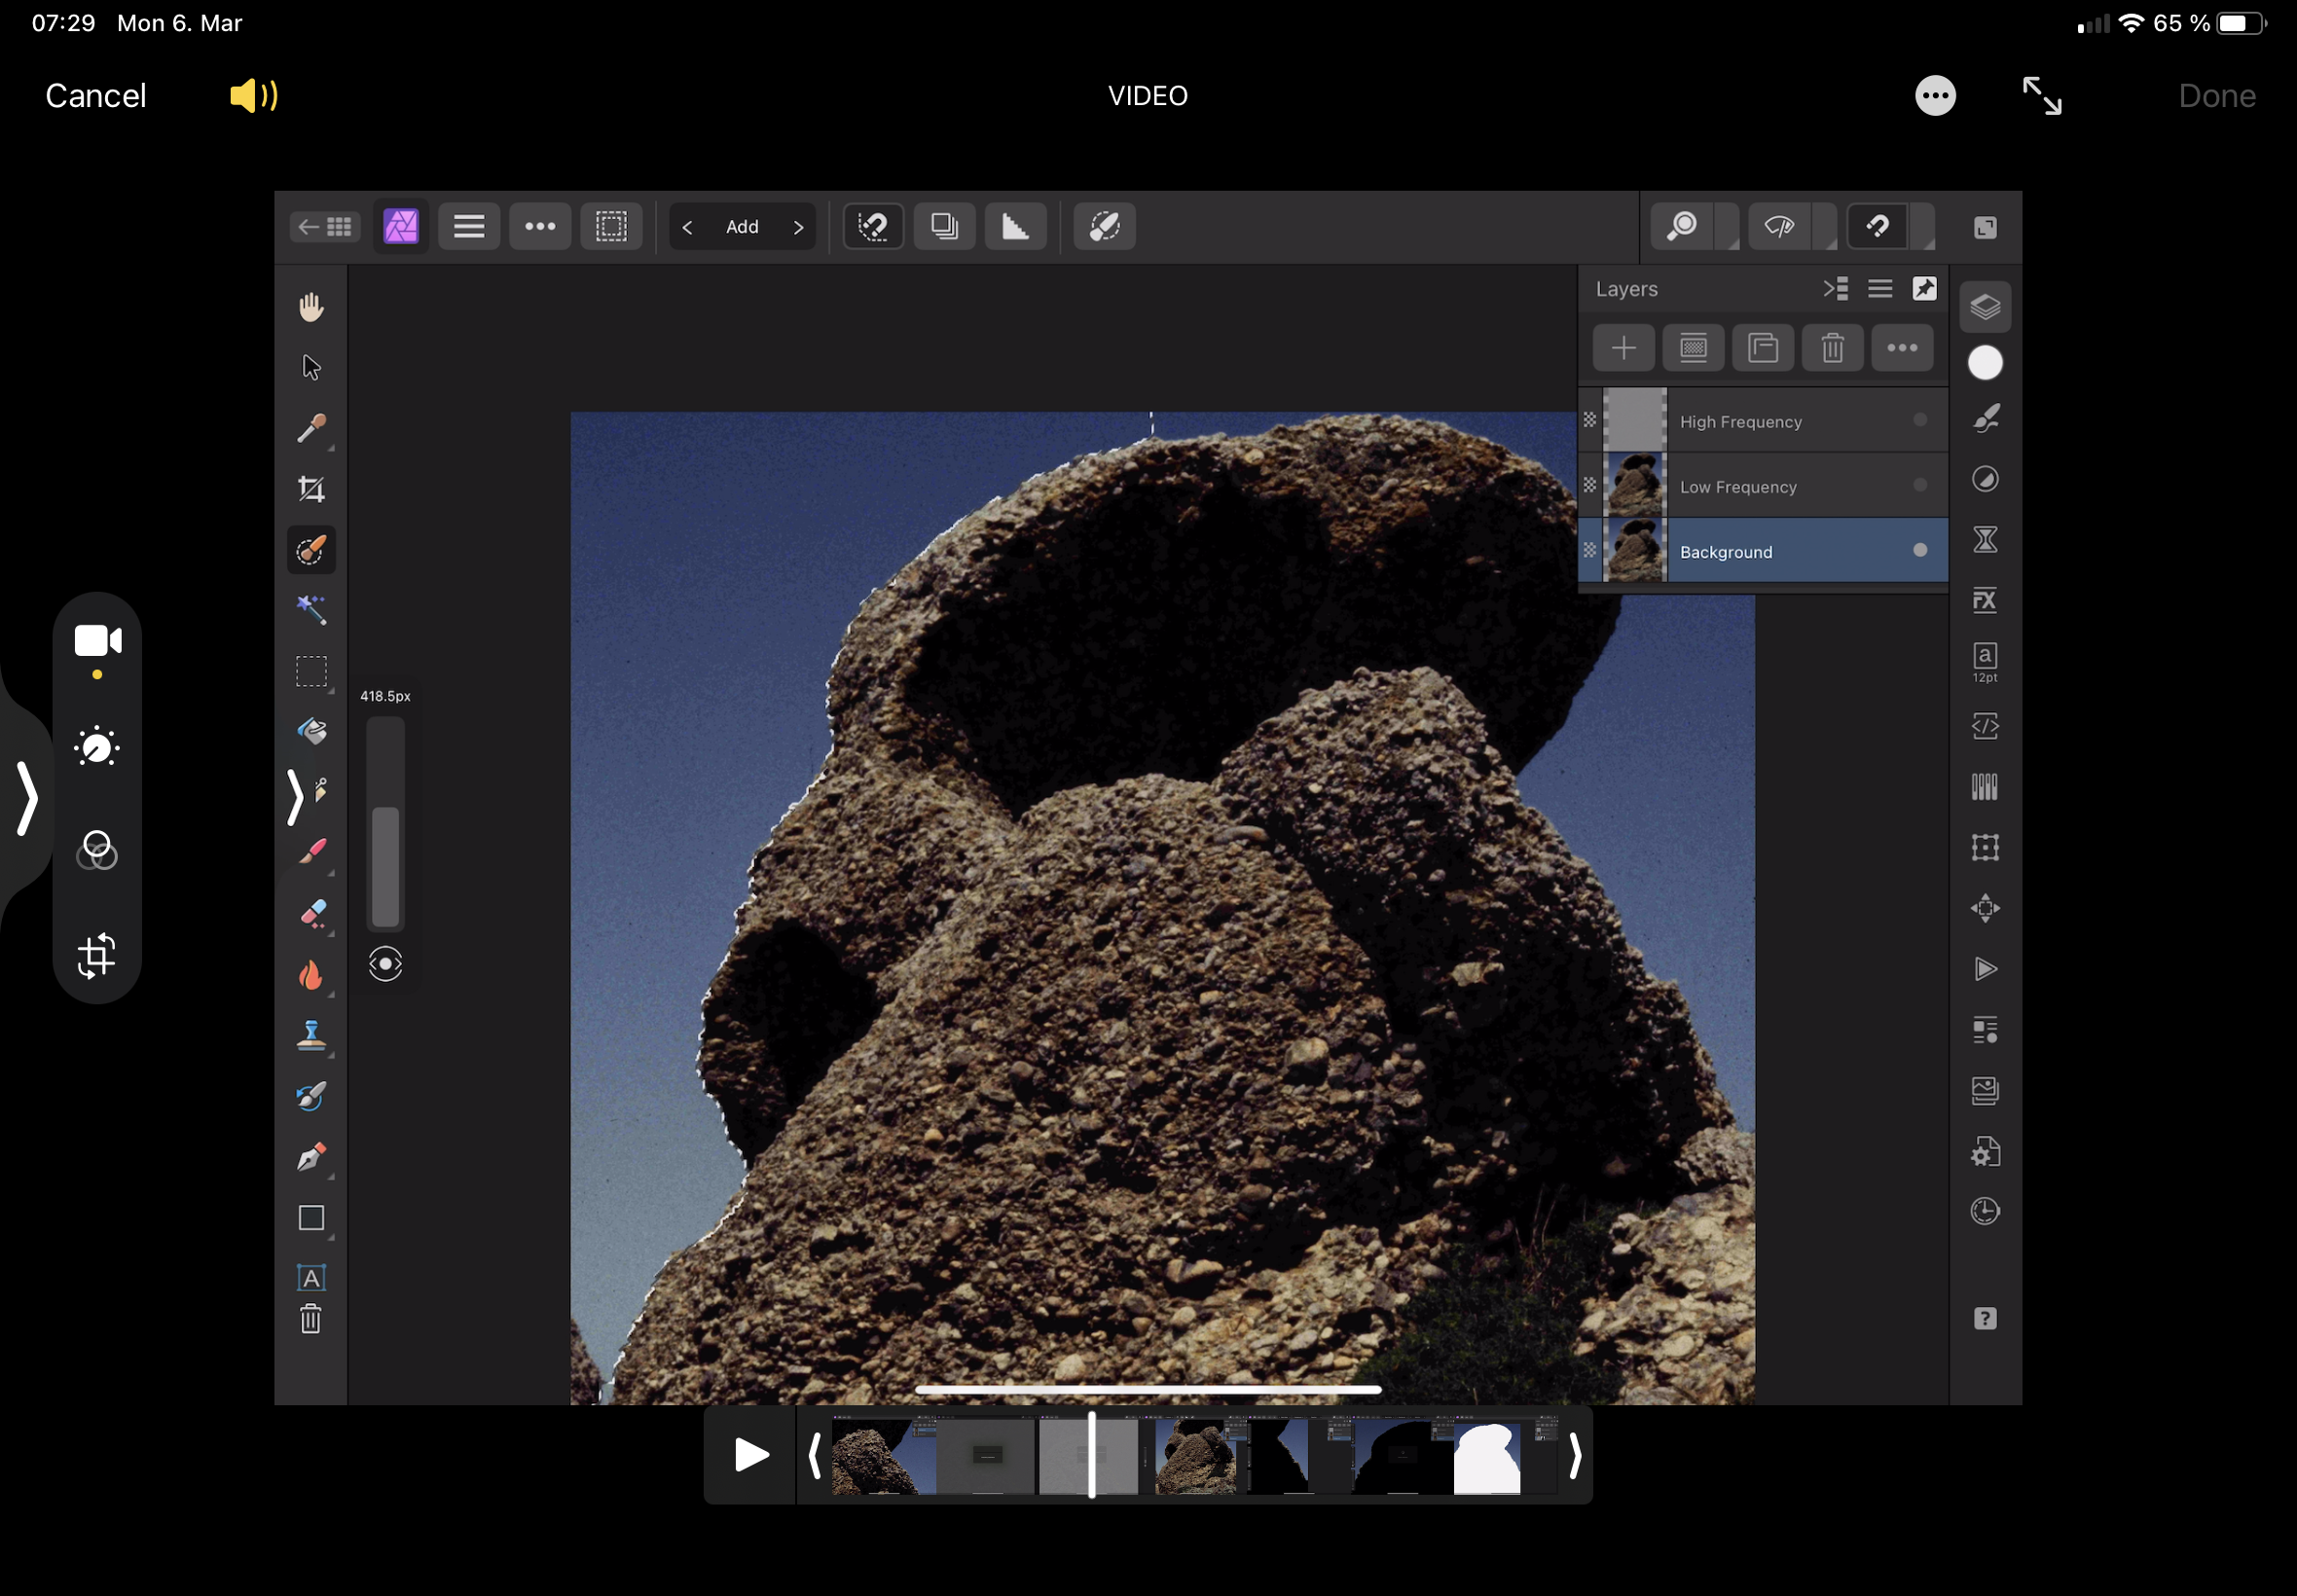Open the document hamburger menu in toolbar
This screenshot has height=1596, width=2297.
coord(469,227)
